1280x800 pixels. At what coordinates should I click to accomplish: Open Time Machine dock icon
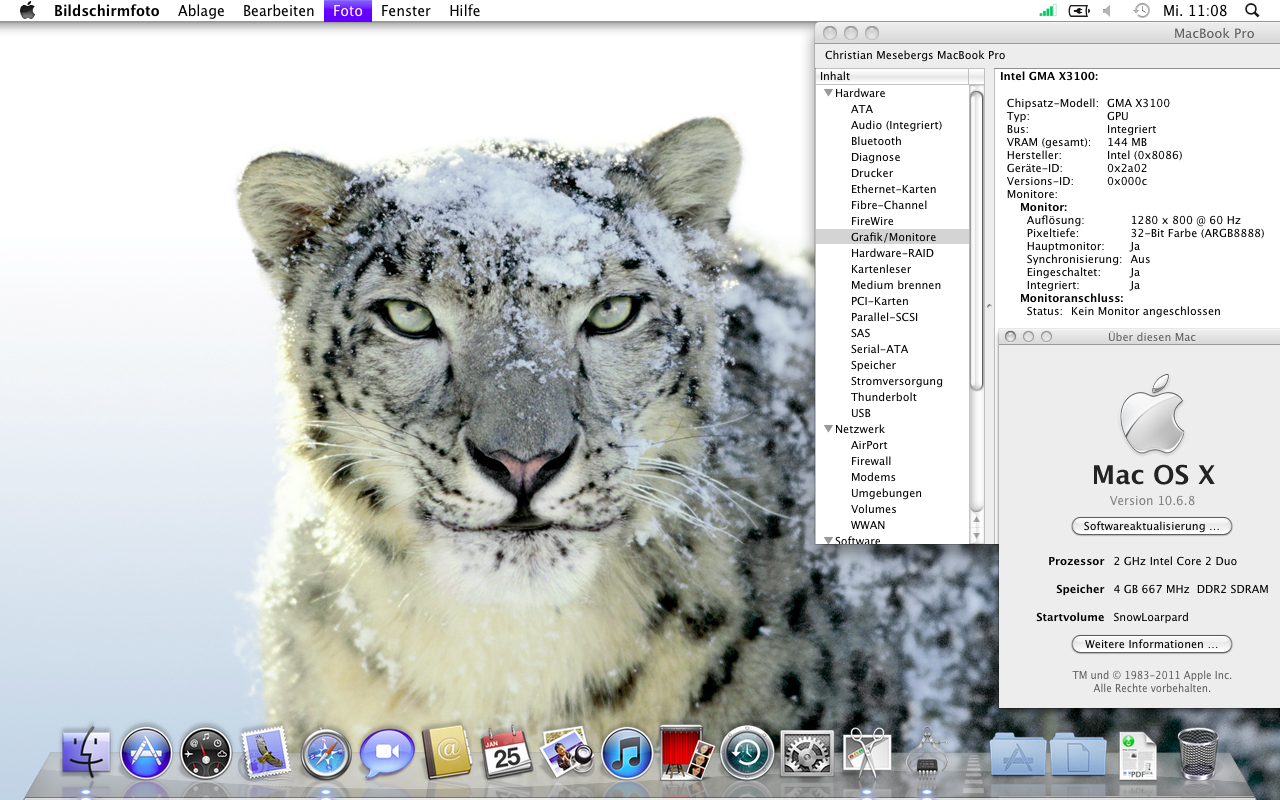point(747,753)
